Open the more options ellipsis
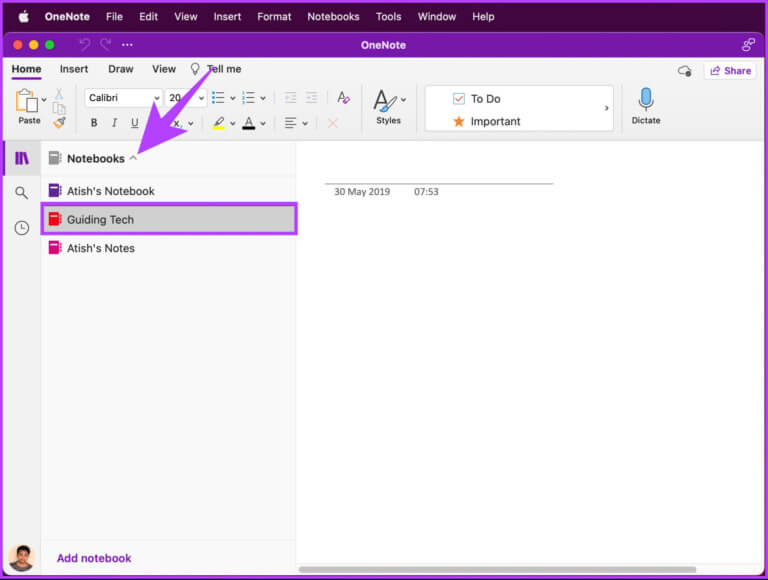The height and width of the screenshot is (580, 768). tap(127, 45)
